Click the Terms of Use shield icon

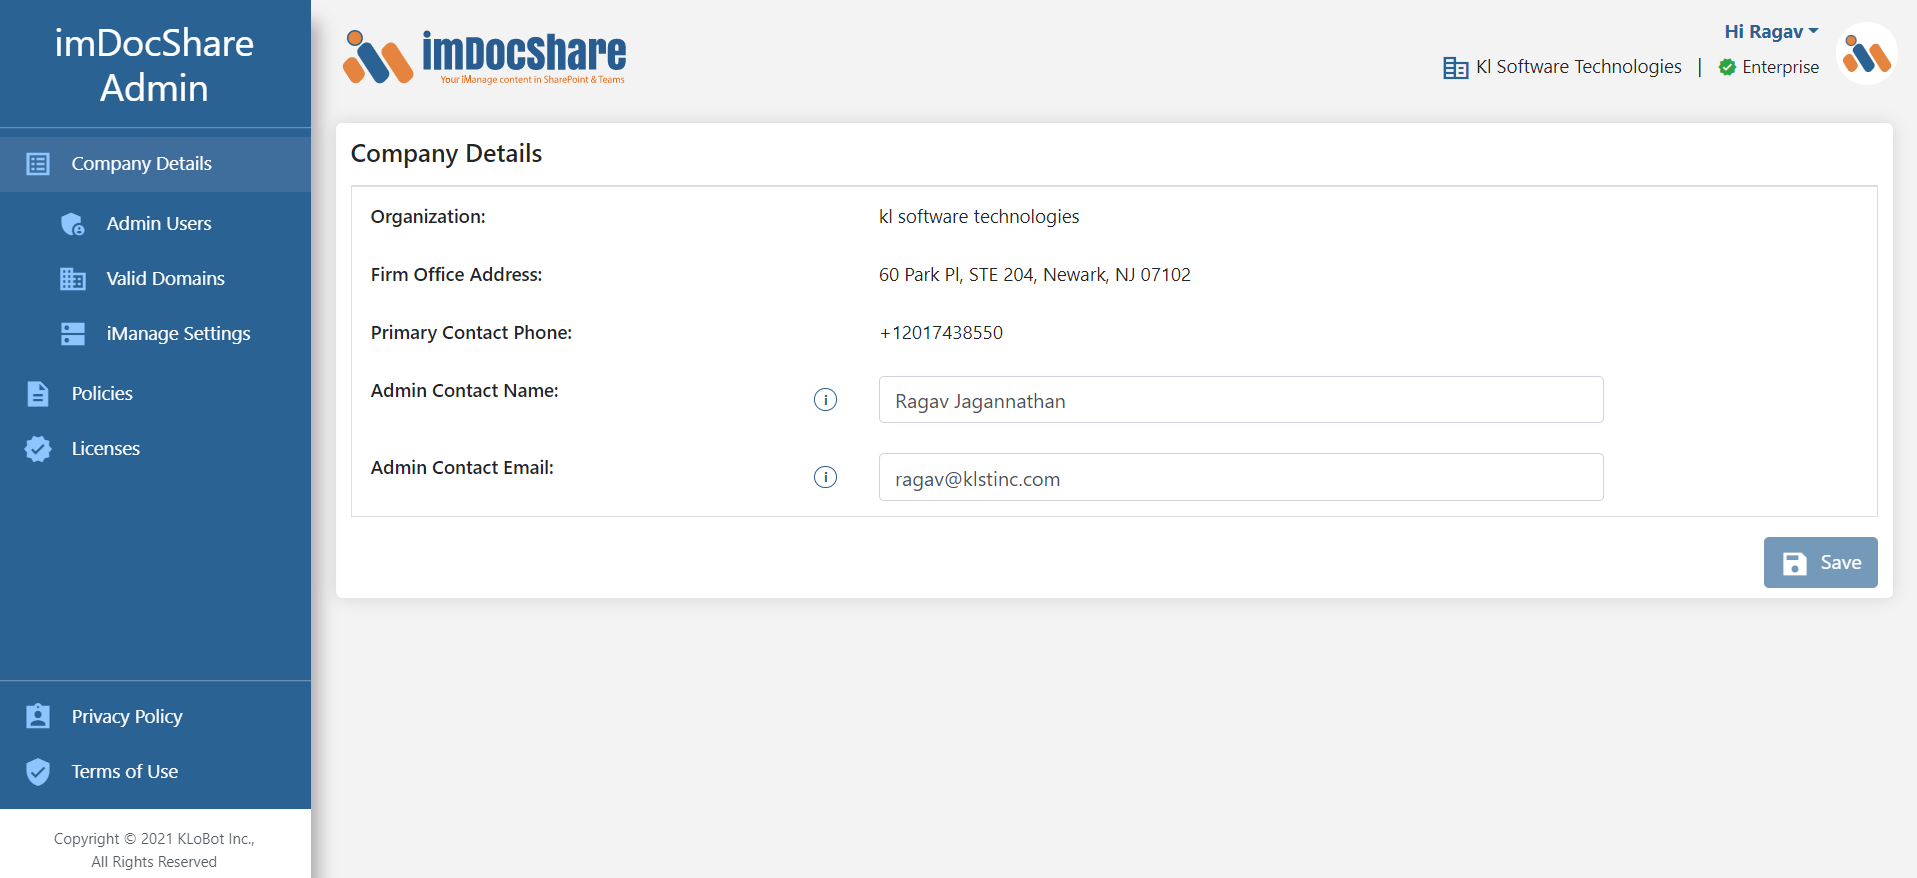tap(38, 771)
